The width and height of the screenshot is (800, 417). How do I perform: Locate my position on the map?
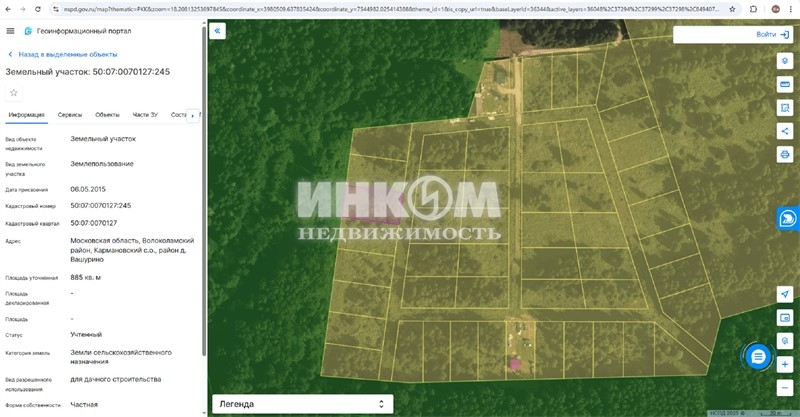[785, 294]
